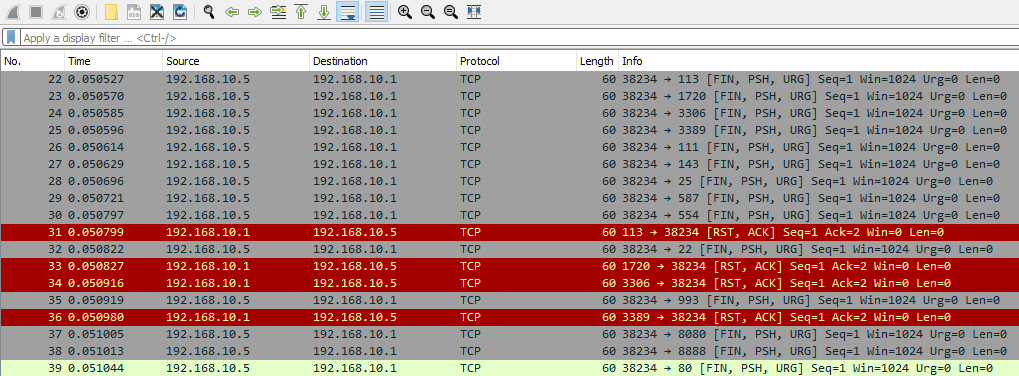Sort by the No. column header

[32, 61]
